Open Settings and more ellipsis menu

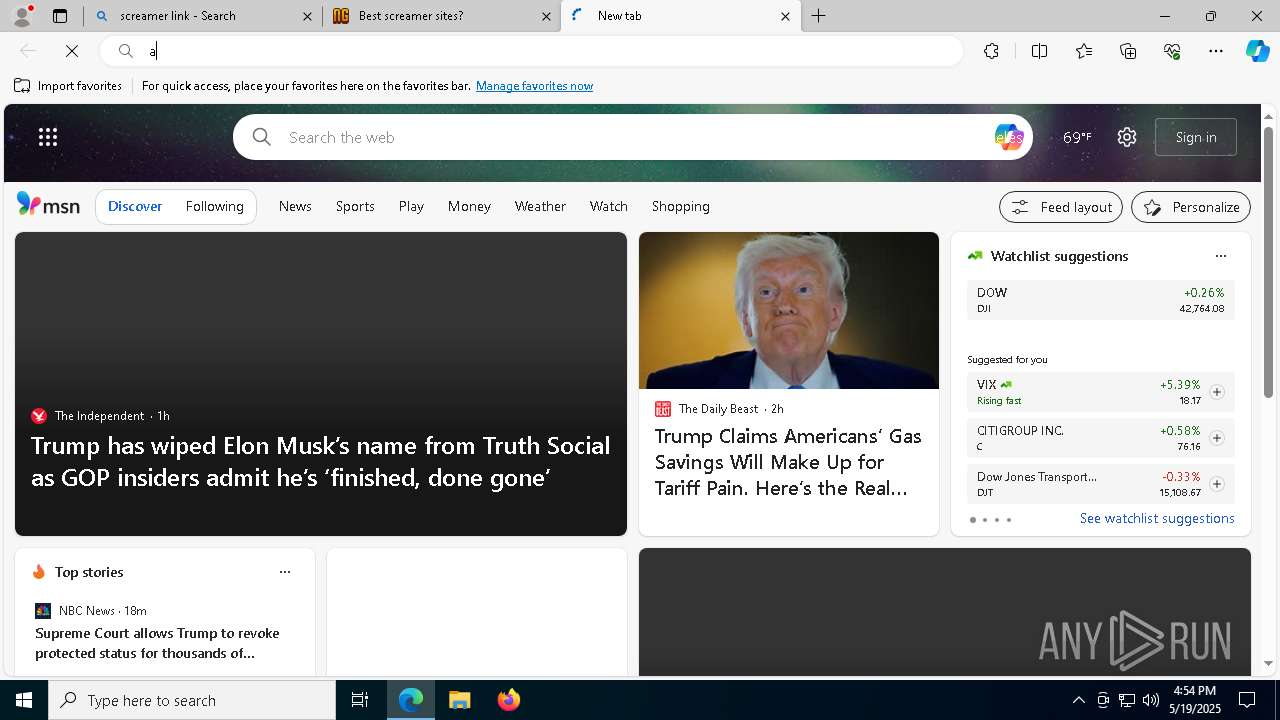[x=1216, y=51]
